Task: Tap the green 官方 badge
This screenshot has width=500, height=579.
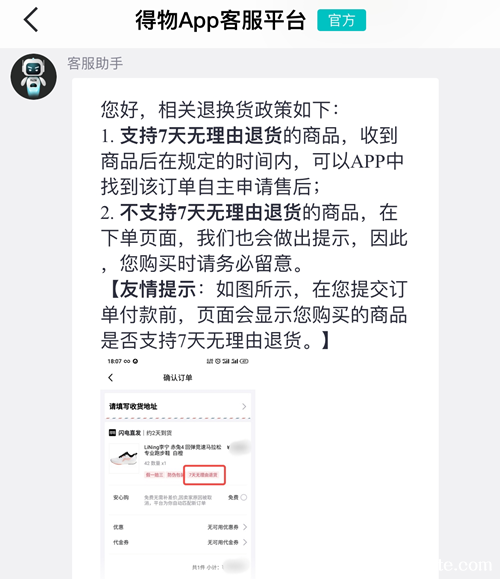Action: pos(342,20)
